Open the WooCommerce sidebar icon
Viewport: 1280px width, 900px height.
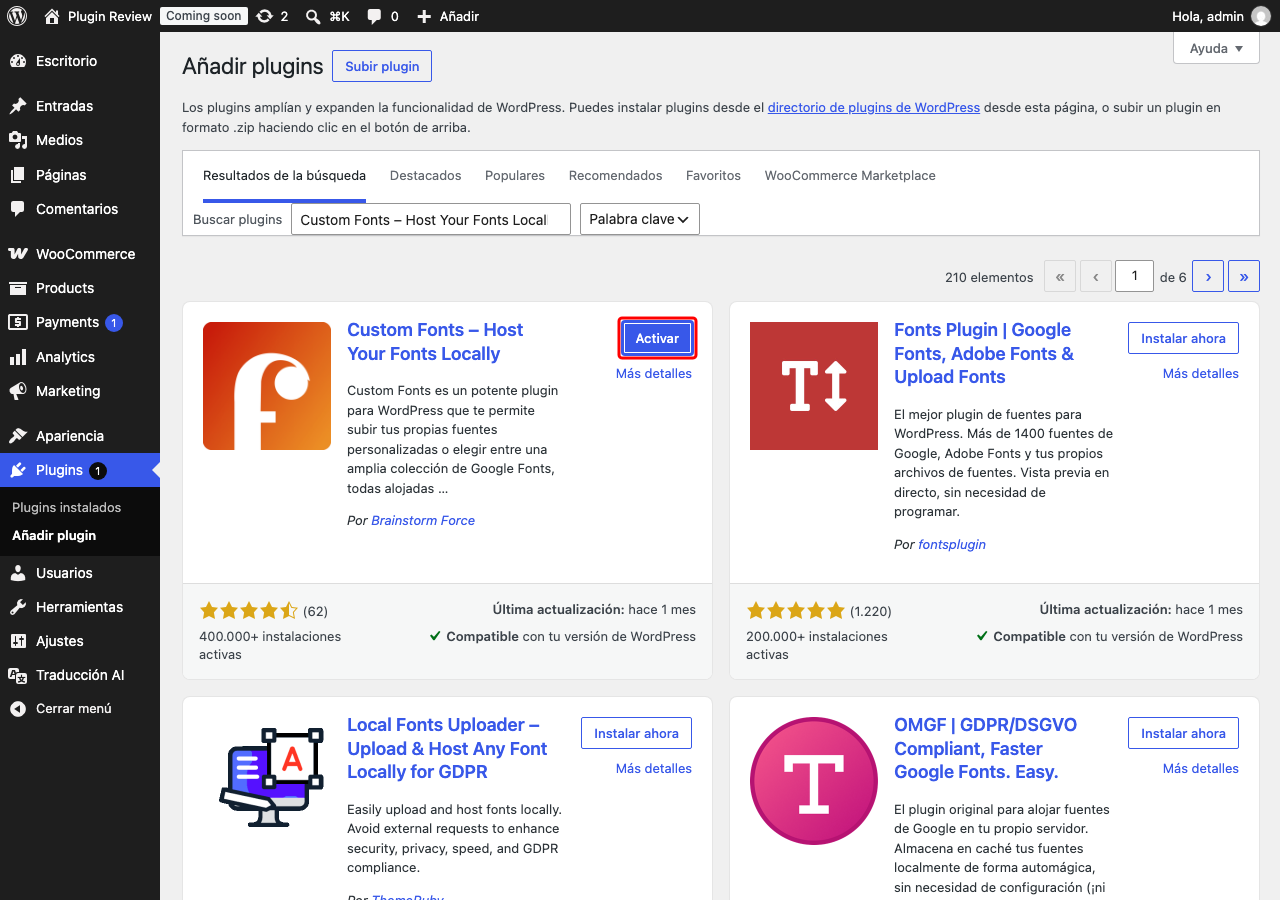pyautogui.click(x=18, y=254)
